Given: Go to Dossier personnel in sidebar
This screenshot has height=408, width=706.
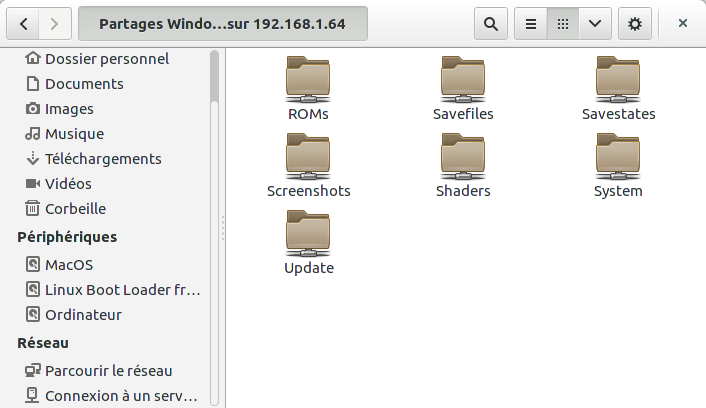Looking at the screenshot, I should 106,59.
